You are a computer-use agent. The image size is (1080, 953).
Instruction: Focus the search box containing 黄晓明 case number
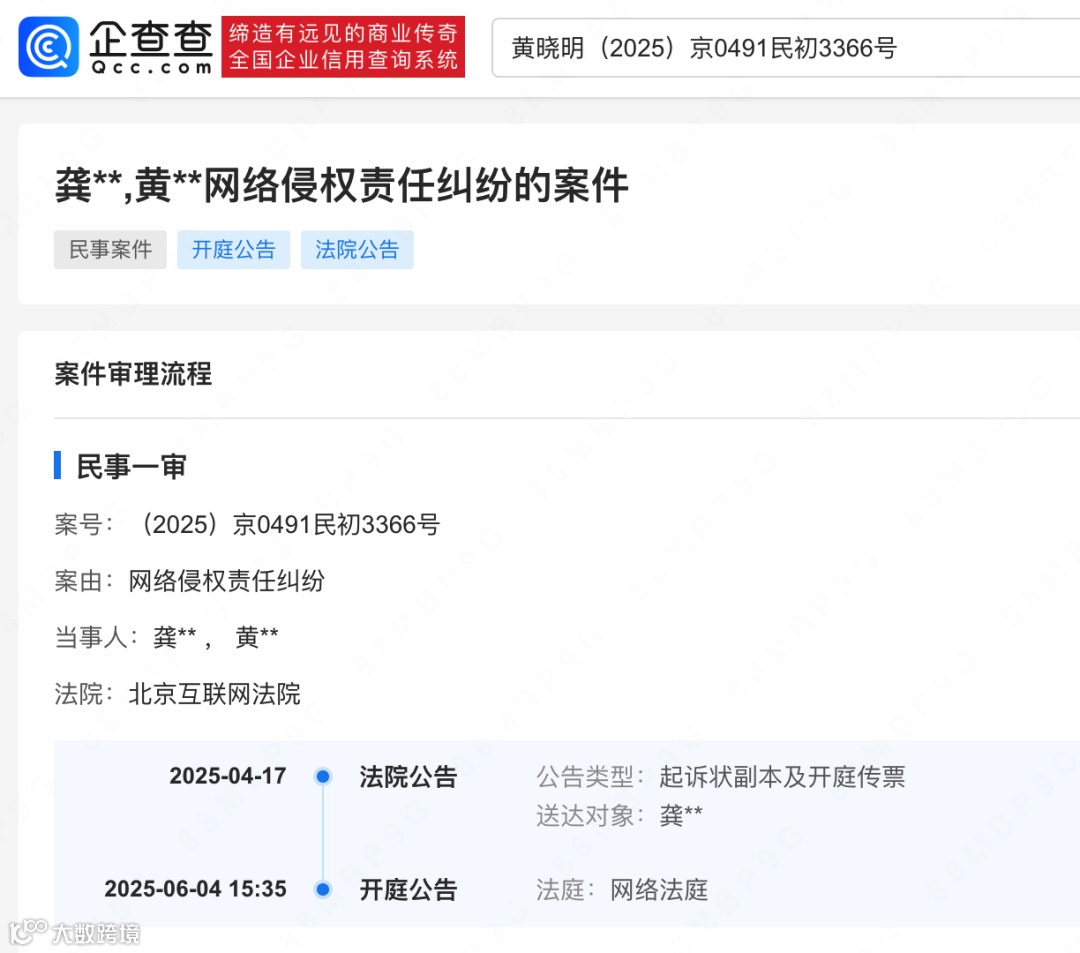point(785,48)
